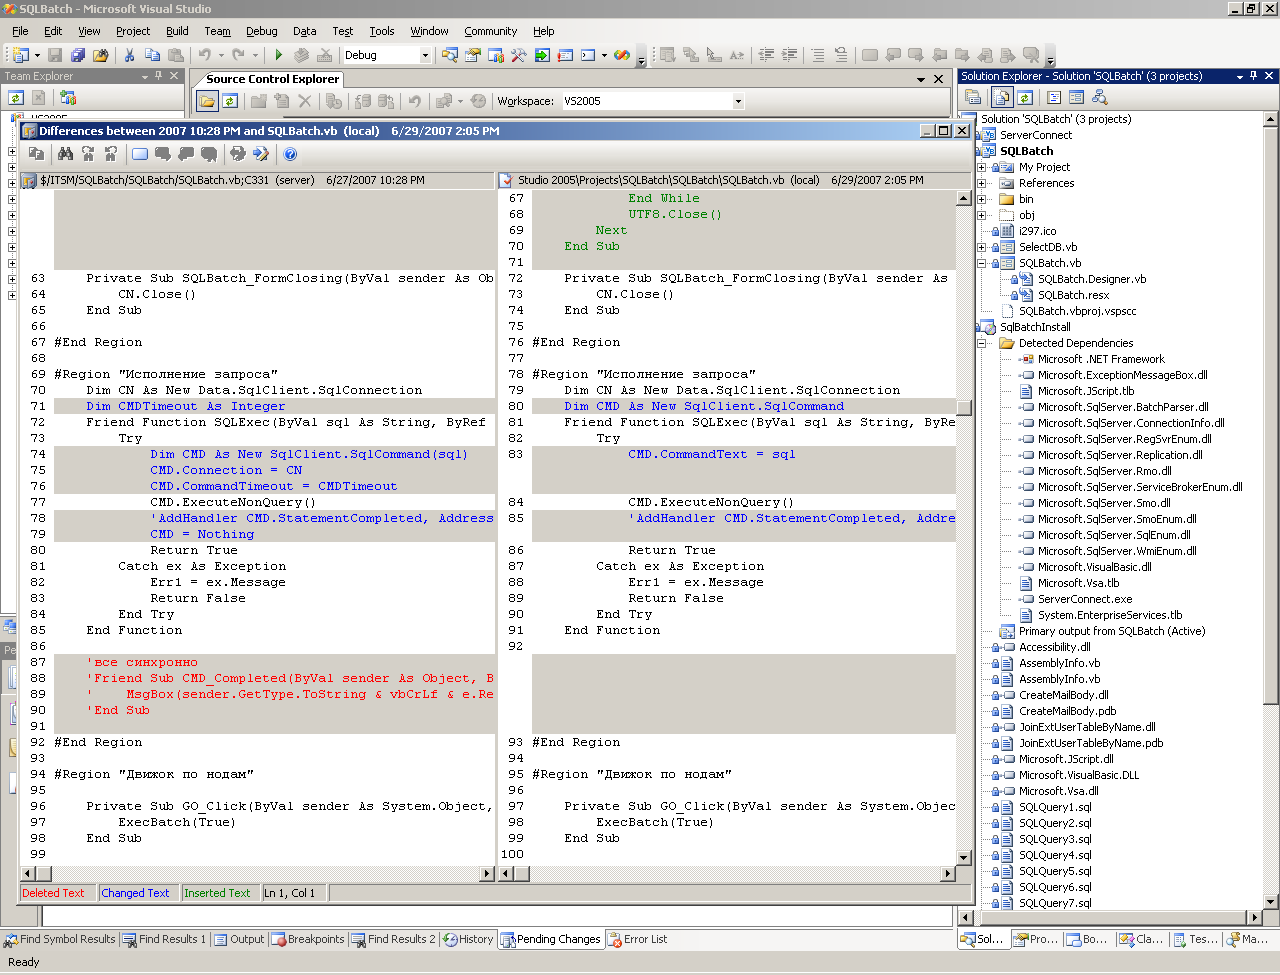Click the Save All toolbar icon
The height and width of the screenshot is (975, 1280).
click(x=77, y=55)
